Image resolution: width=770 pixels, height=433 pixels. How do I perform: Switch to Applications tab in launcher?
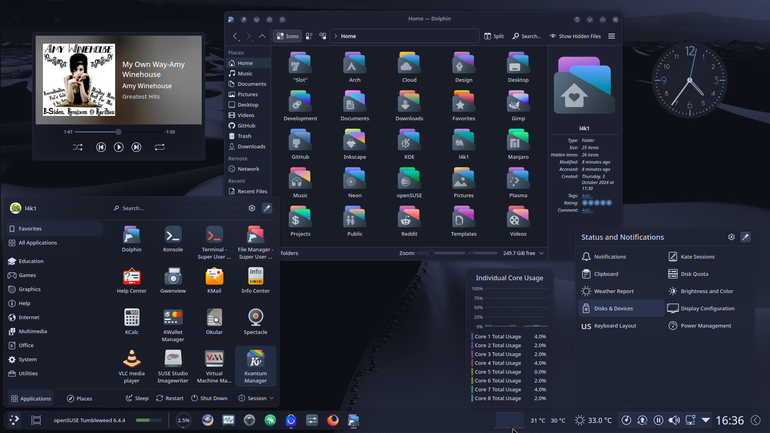(x=31, y=398)
